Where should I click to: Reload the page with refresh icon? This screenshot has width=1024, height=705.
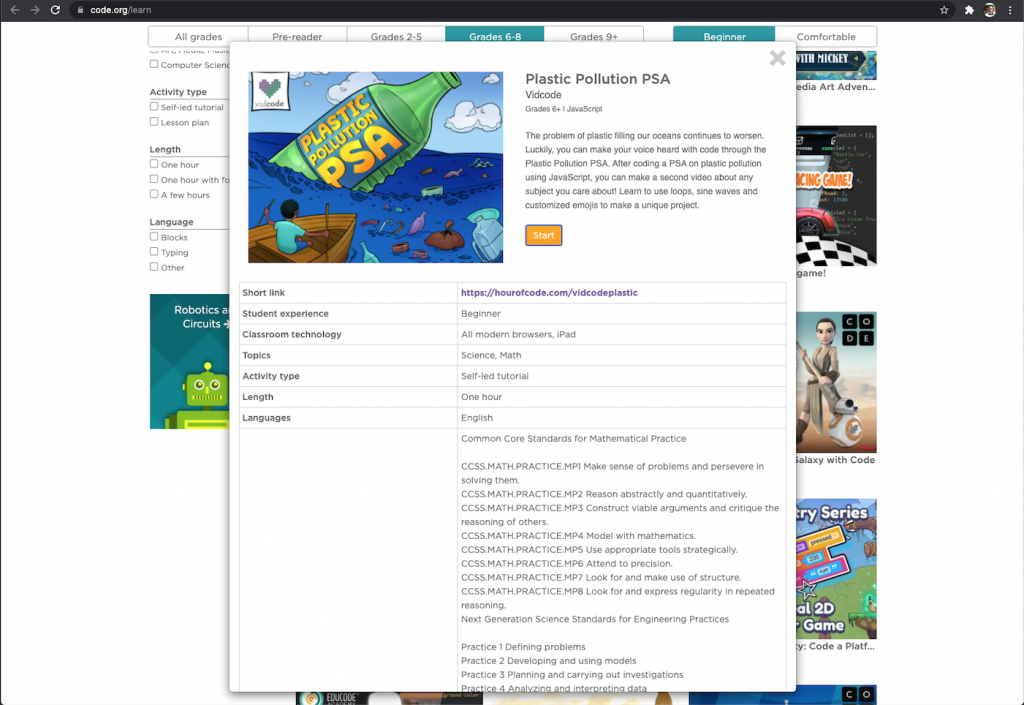tap(56, 10)
